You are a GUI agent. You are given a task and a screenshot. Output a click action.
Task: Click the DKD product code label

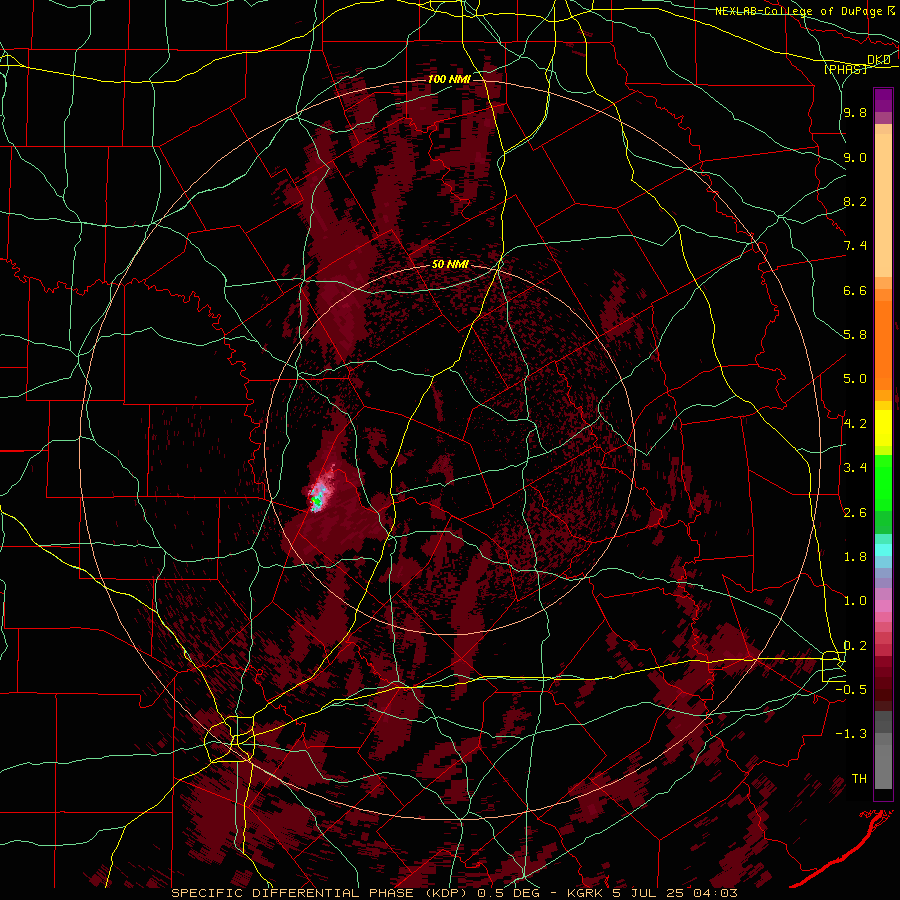(878, 59)
